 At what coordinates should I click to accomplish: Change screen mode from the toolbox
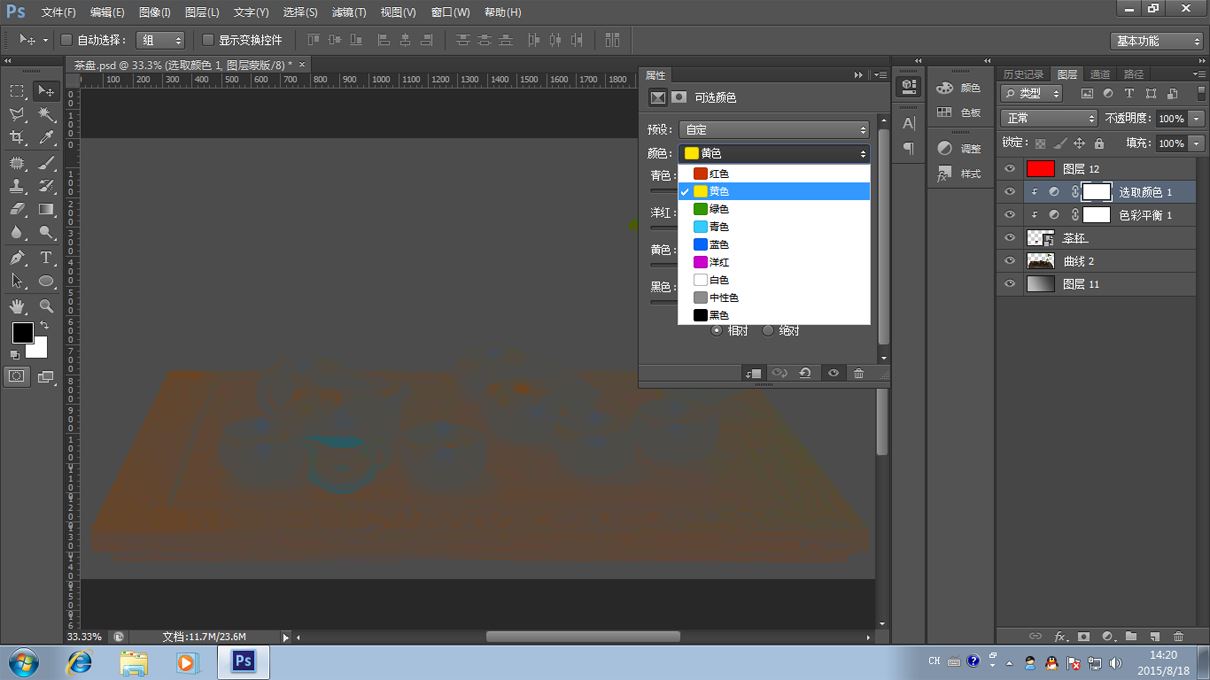(46, 376)
